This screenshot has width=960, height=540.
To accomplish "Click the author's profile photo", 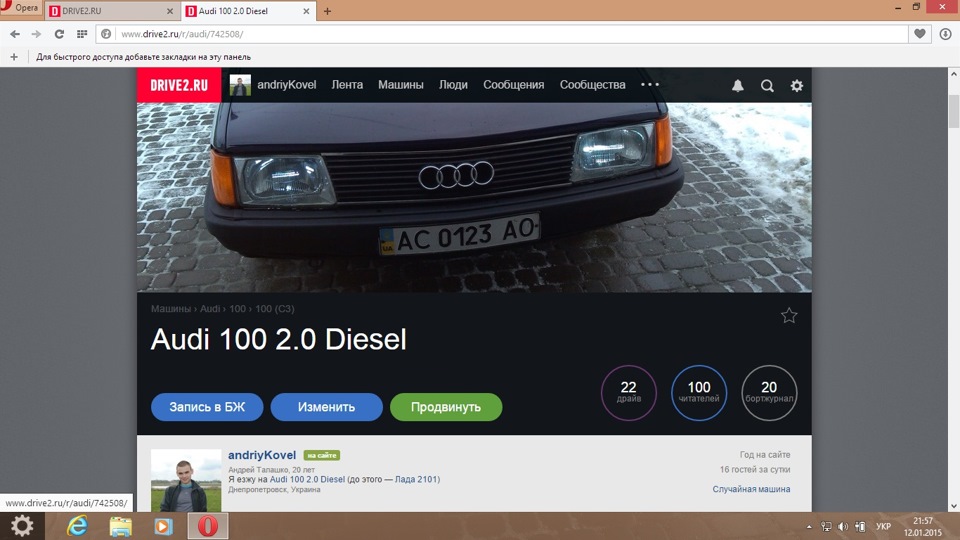I will tap(186, 481).
